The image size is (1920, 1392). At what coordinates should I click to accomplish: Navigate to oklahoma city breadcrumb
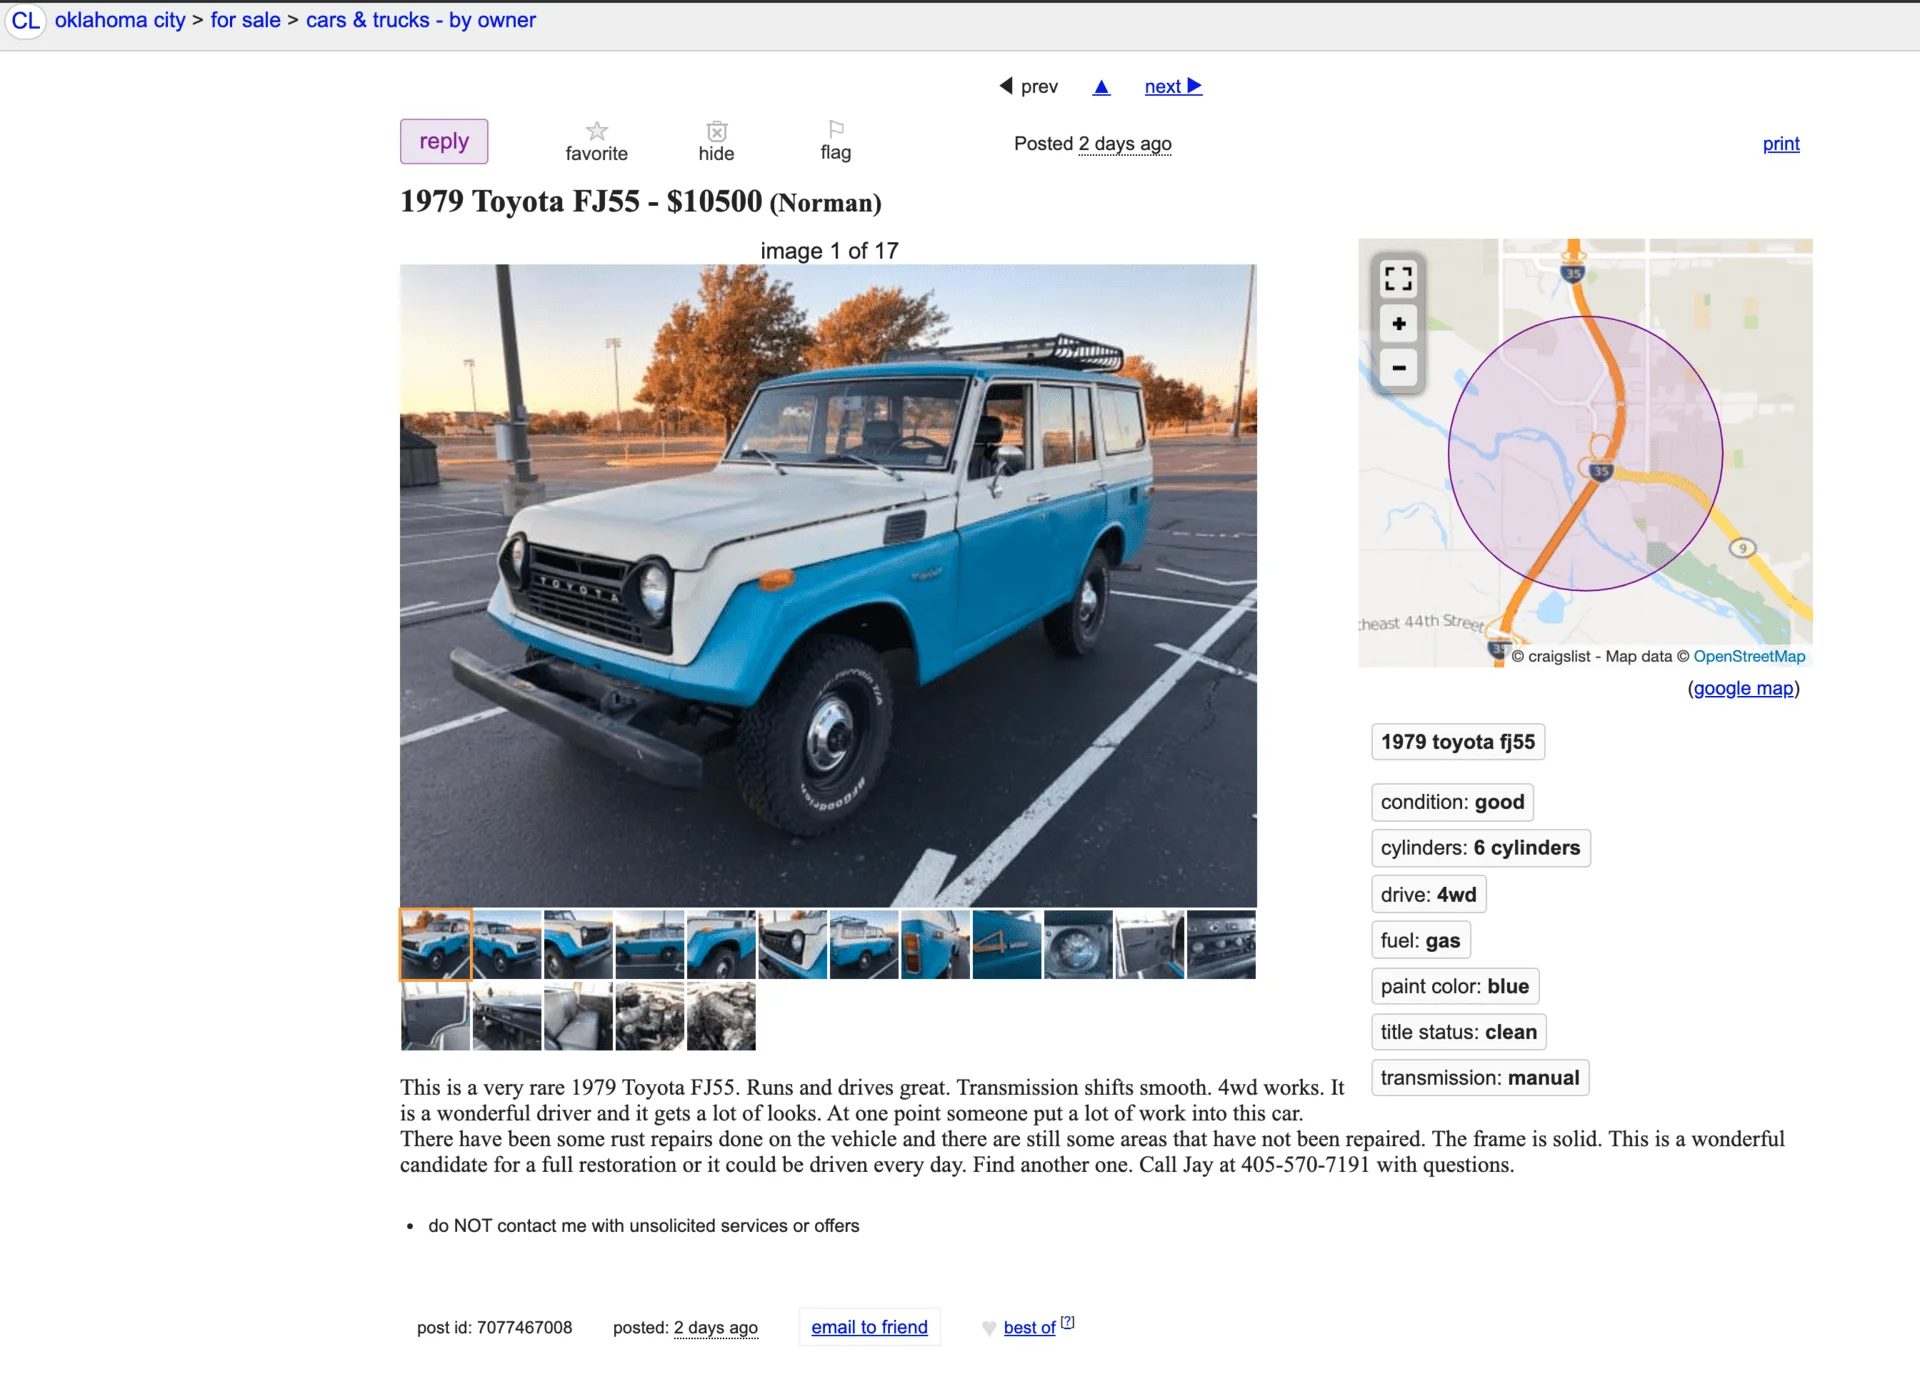[x=120, y=20]
